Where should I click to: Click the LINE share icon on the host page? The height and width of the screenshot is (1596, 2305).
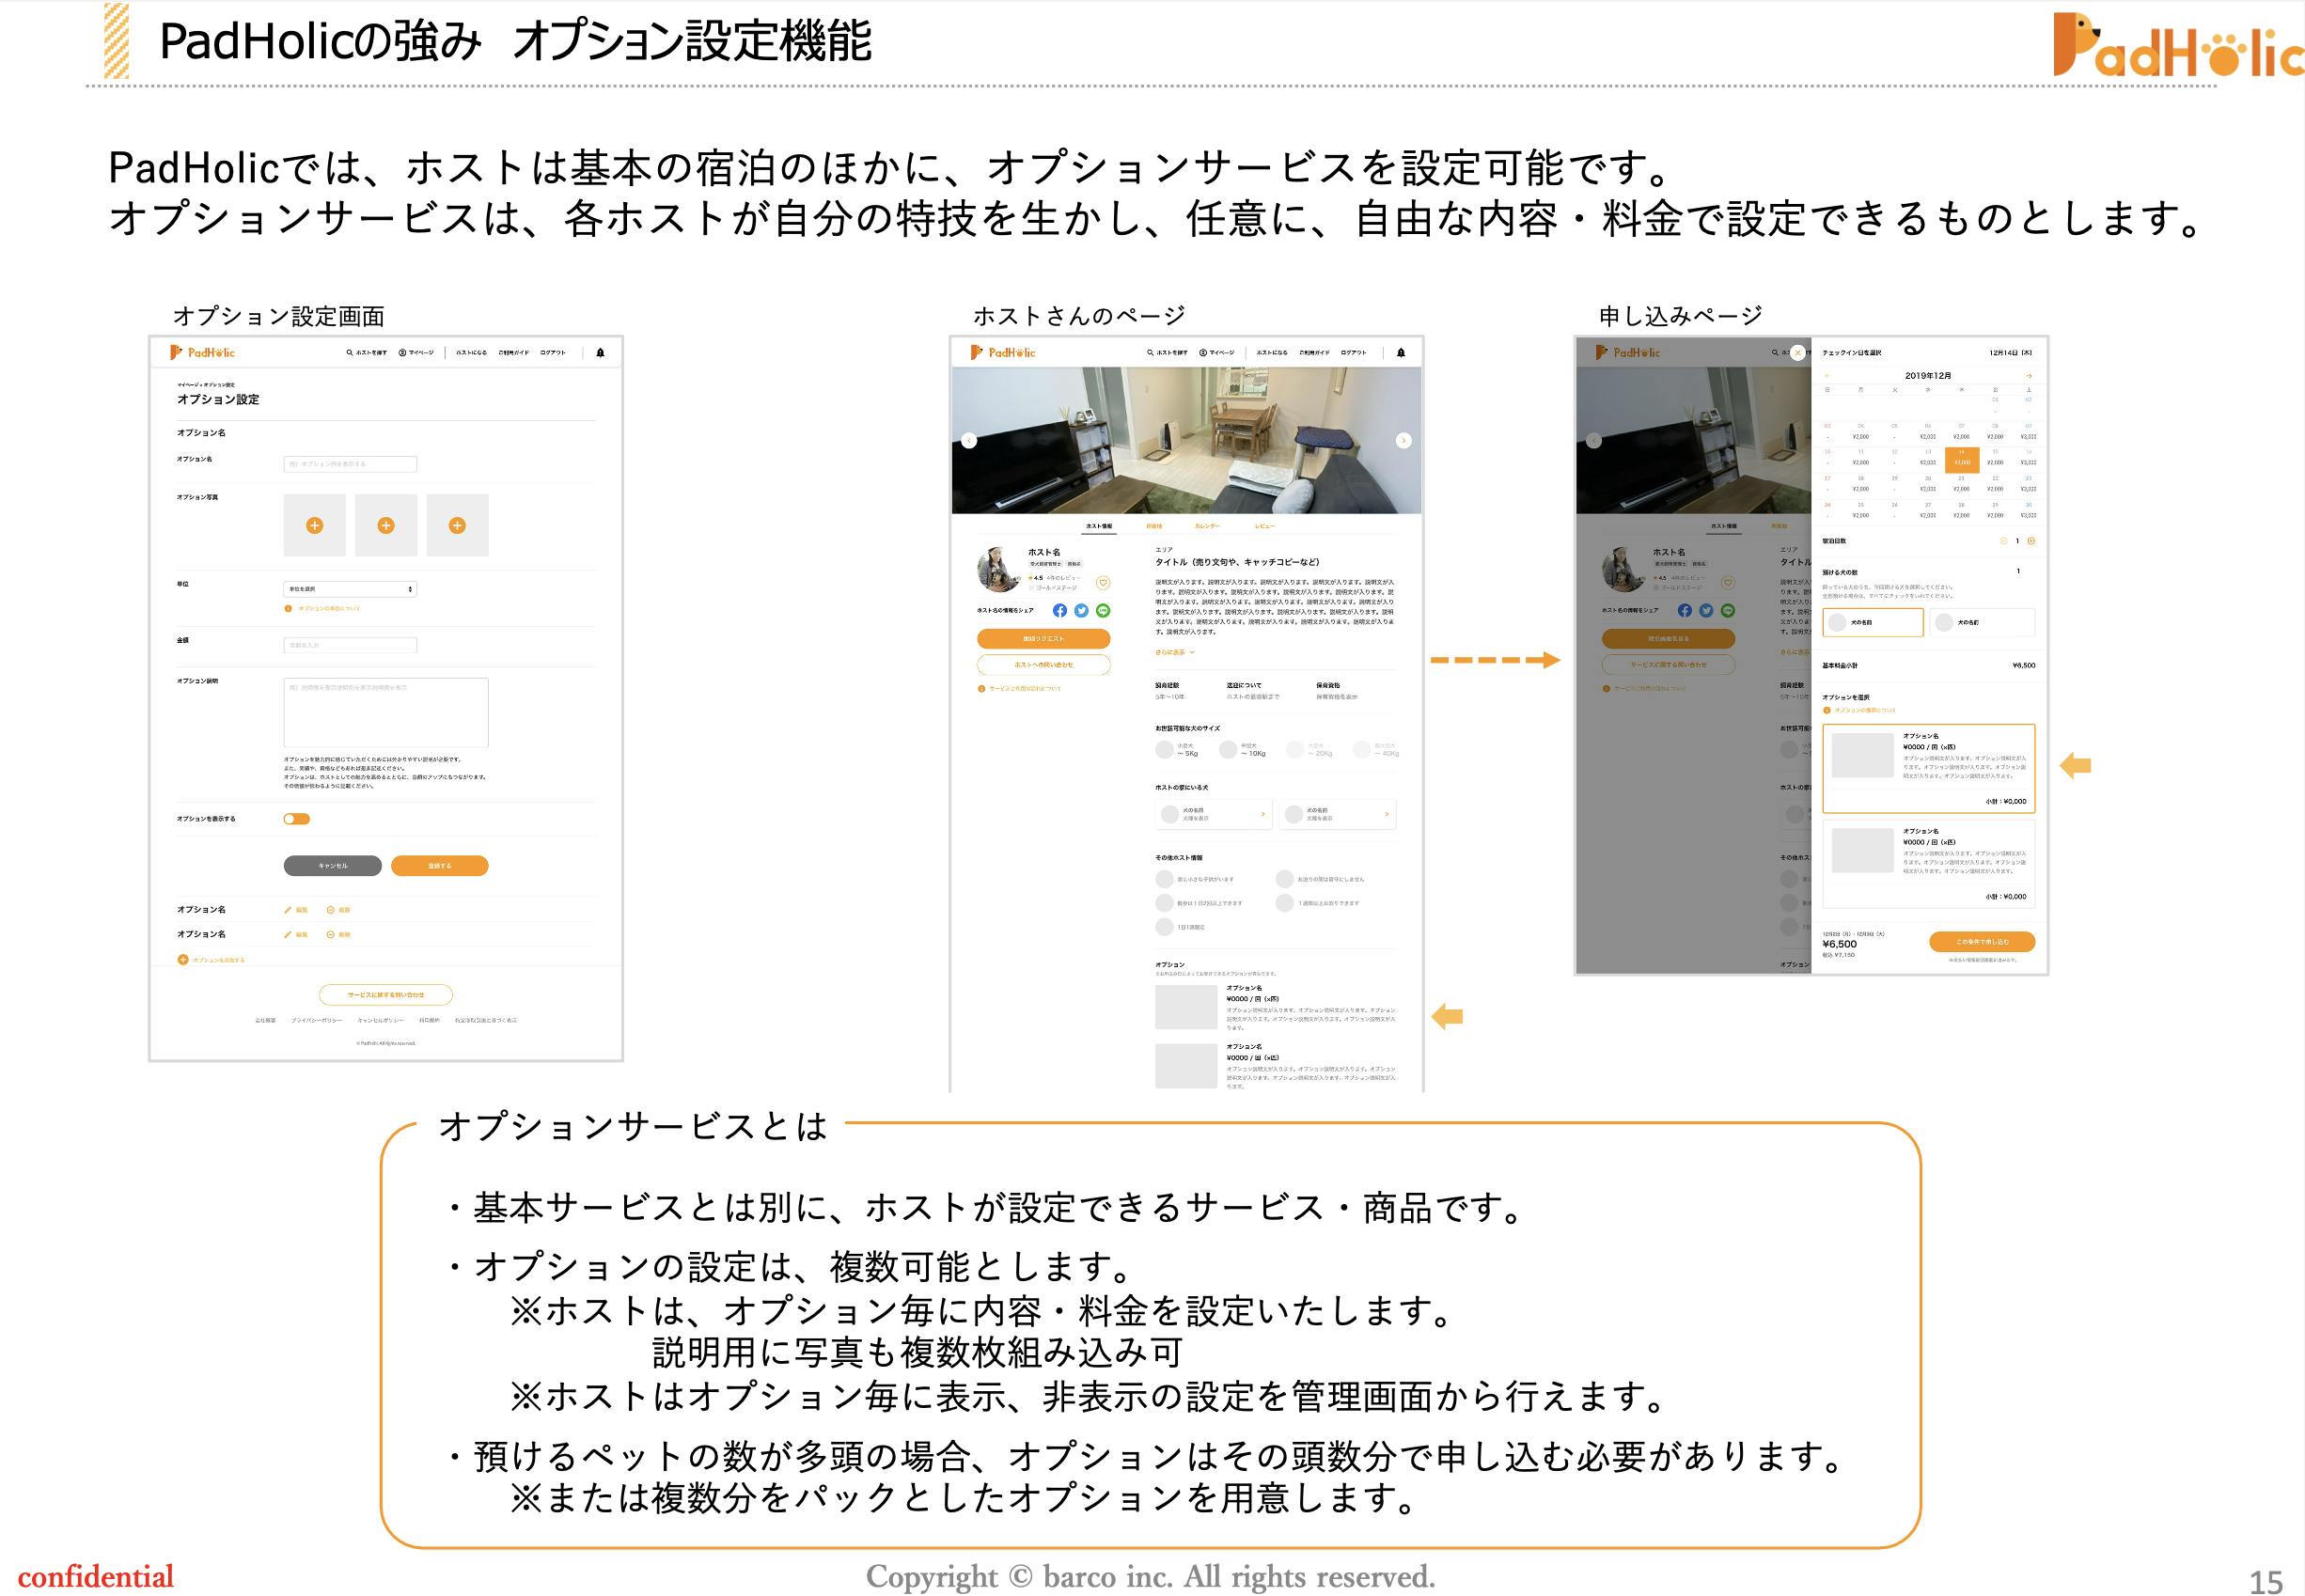pos(1103,610)
